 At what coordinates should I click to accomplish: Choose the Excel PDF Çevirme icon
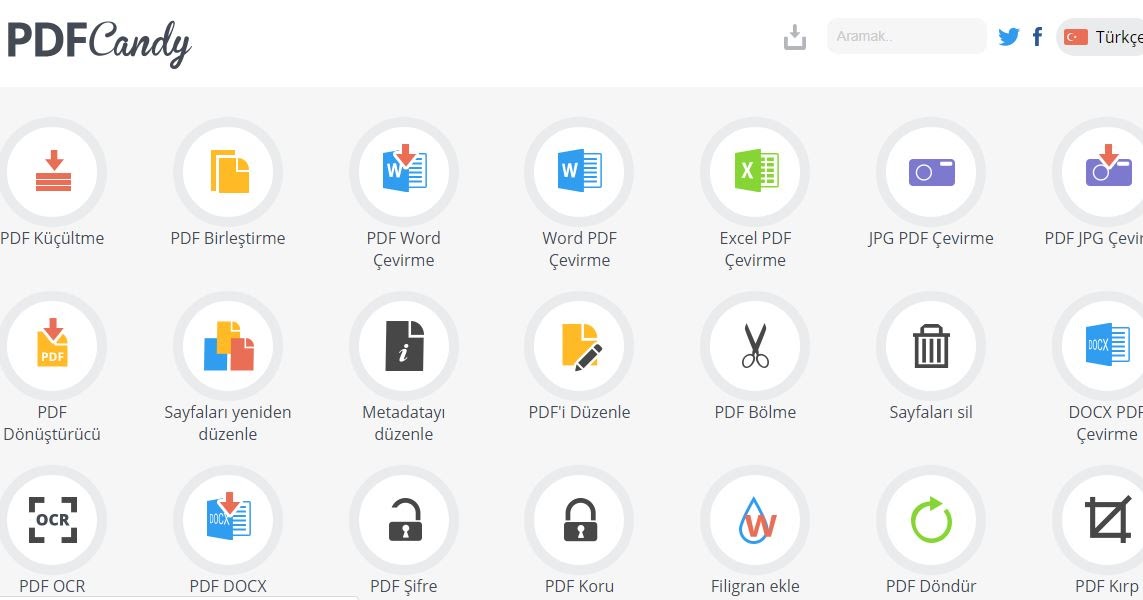[755, 172]
